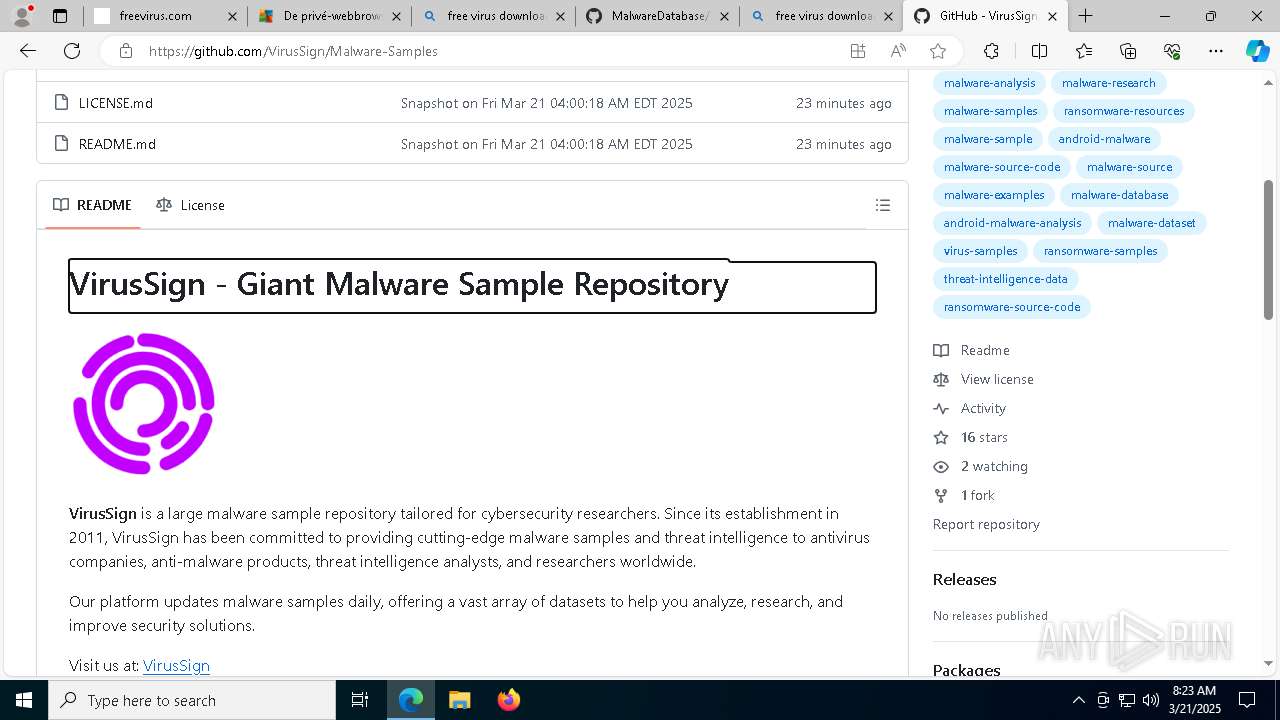
Task: Open the LICENSE.md file
Action: tap(116, 103)
